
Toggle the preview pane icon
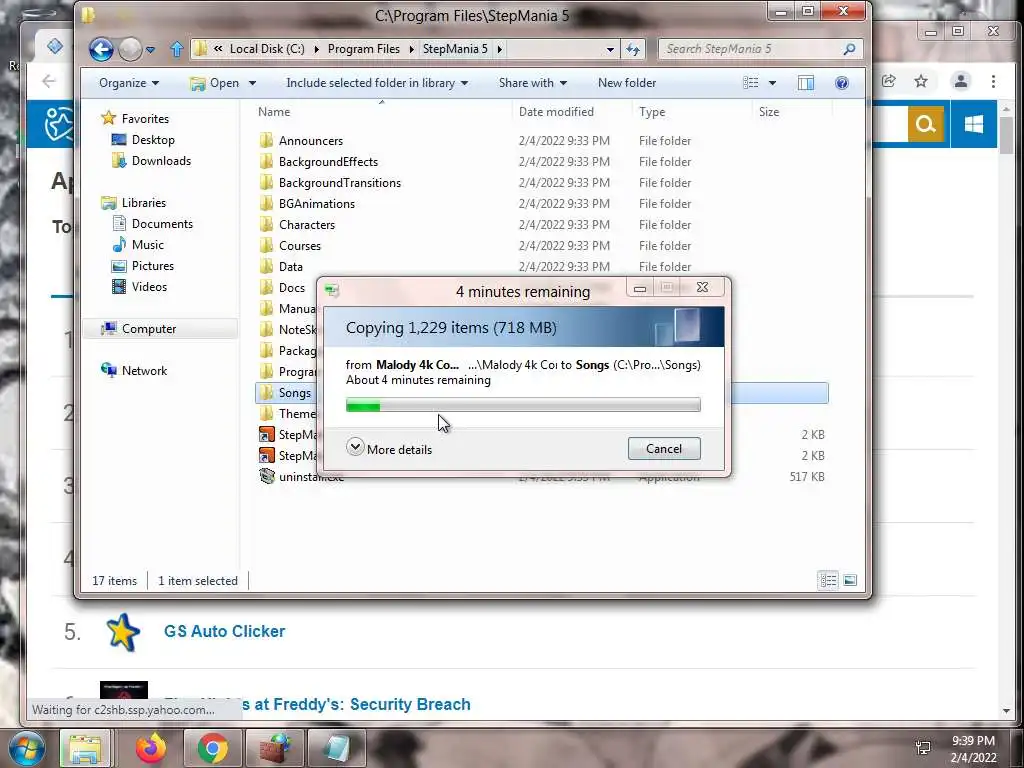tap(806, 83)
